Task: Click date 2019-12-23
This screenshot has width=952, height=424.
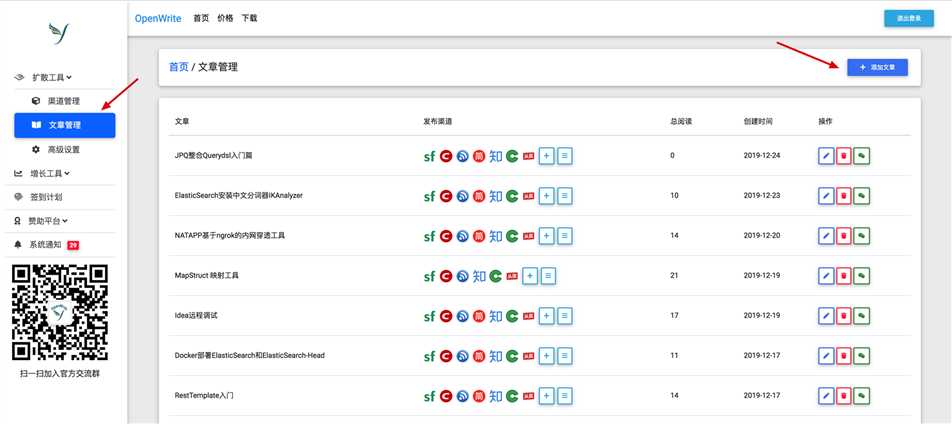Action: [x=762, y=196]
